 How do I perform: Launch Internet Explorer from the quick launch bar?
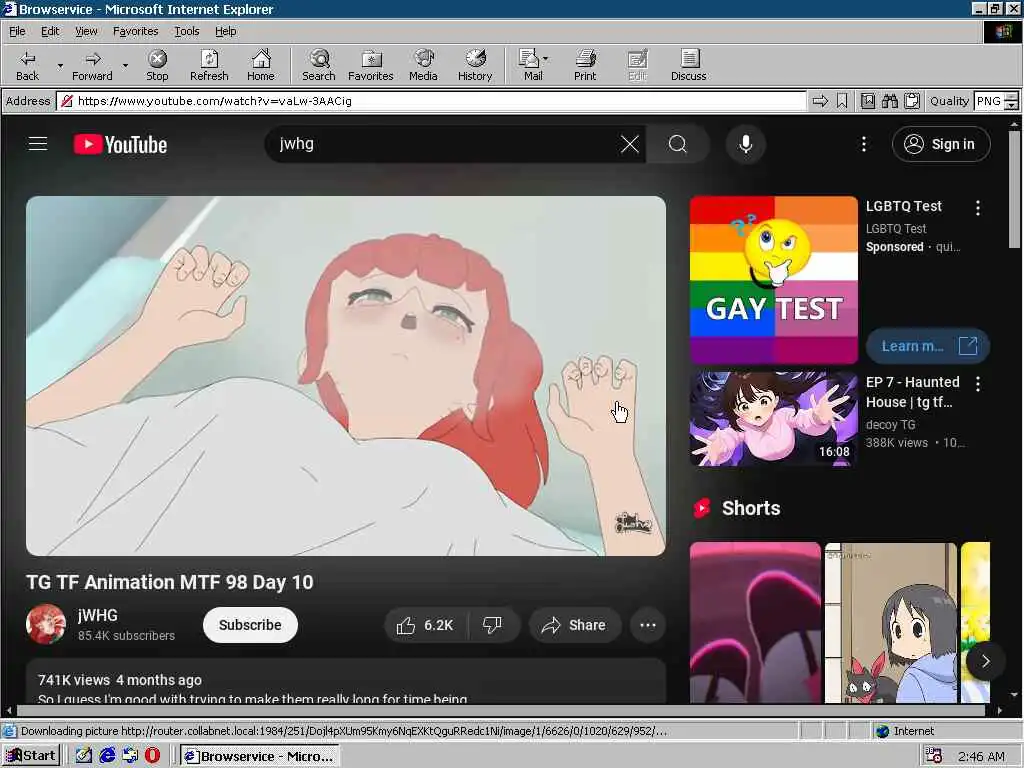tap(107, 756)
